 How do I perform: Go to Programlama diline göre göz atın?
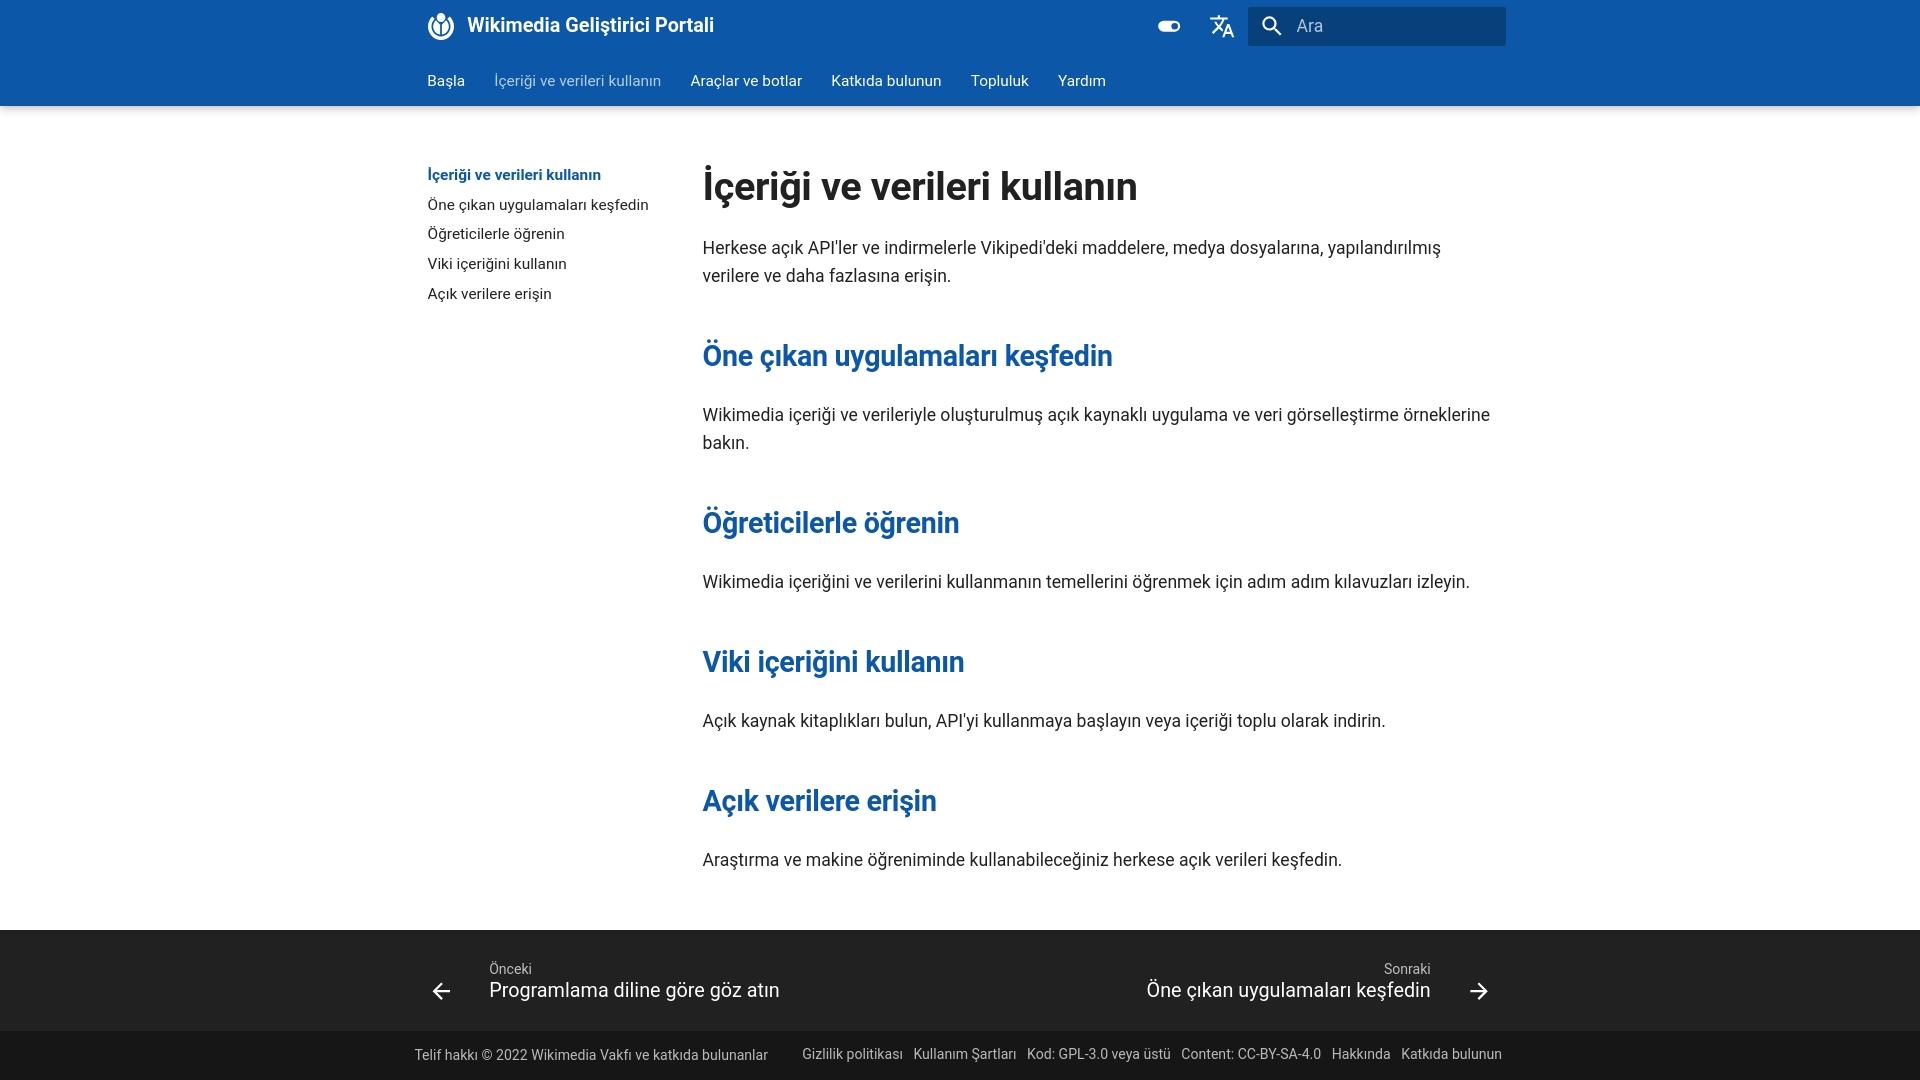[x=634, y=990]
